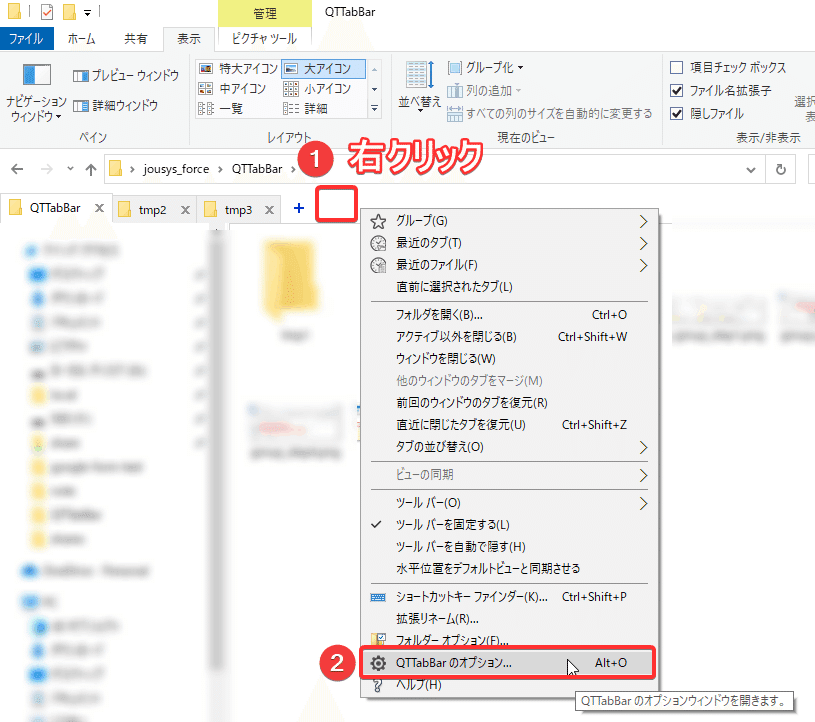Open Shortcut Key Finder (ショートカットキー ファインダー)

click(508, 597)
